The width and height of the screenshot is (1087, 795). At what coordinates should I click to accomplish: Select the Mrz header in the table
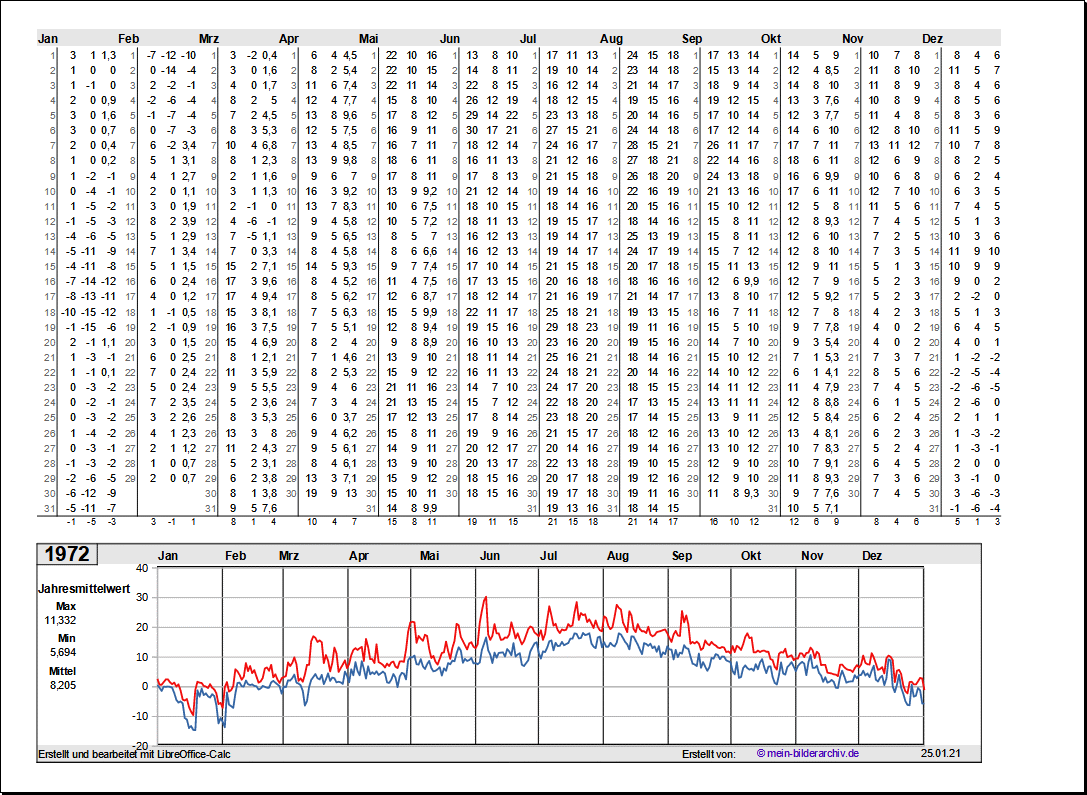point(209,39)
